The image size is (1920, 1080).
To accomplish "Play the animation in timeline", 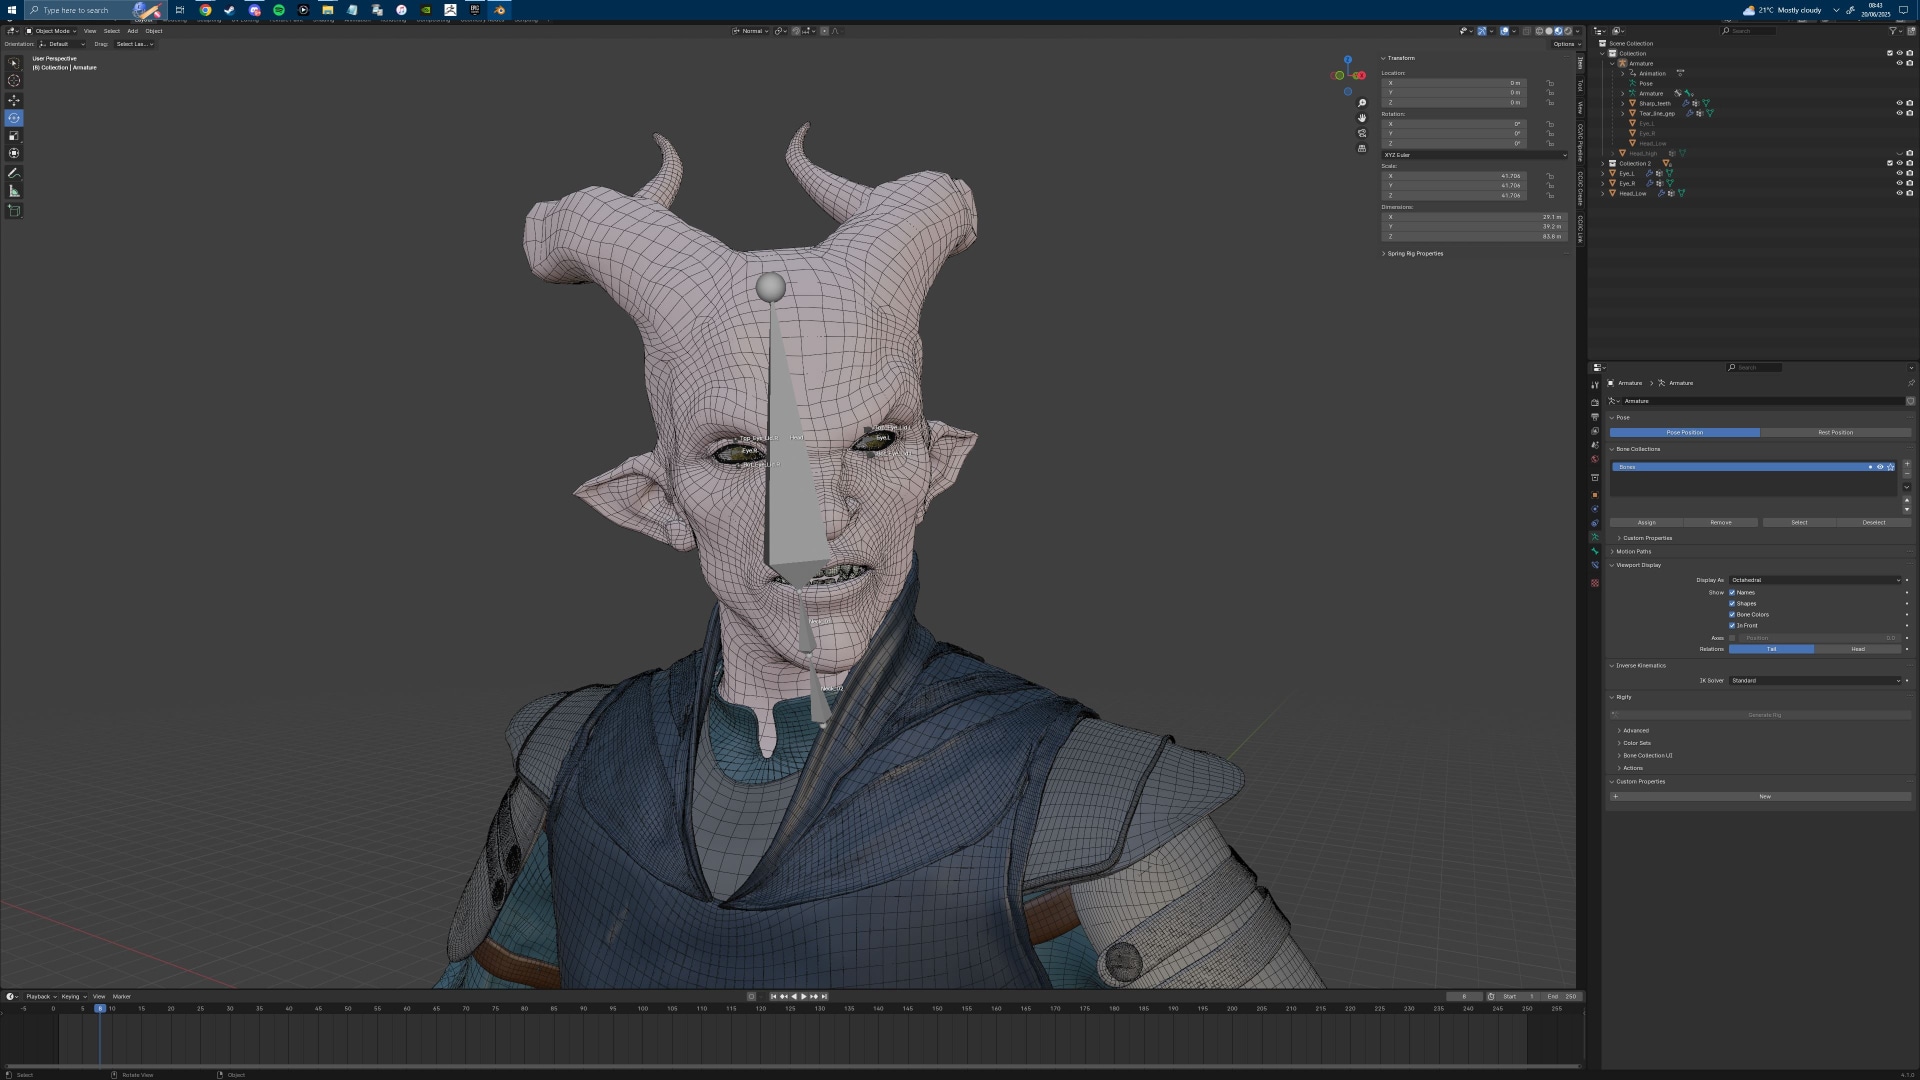I will coord(803,996).
